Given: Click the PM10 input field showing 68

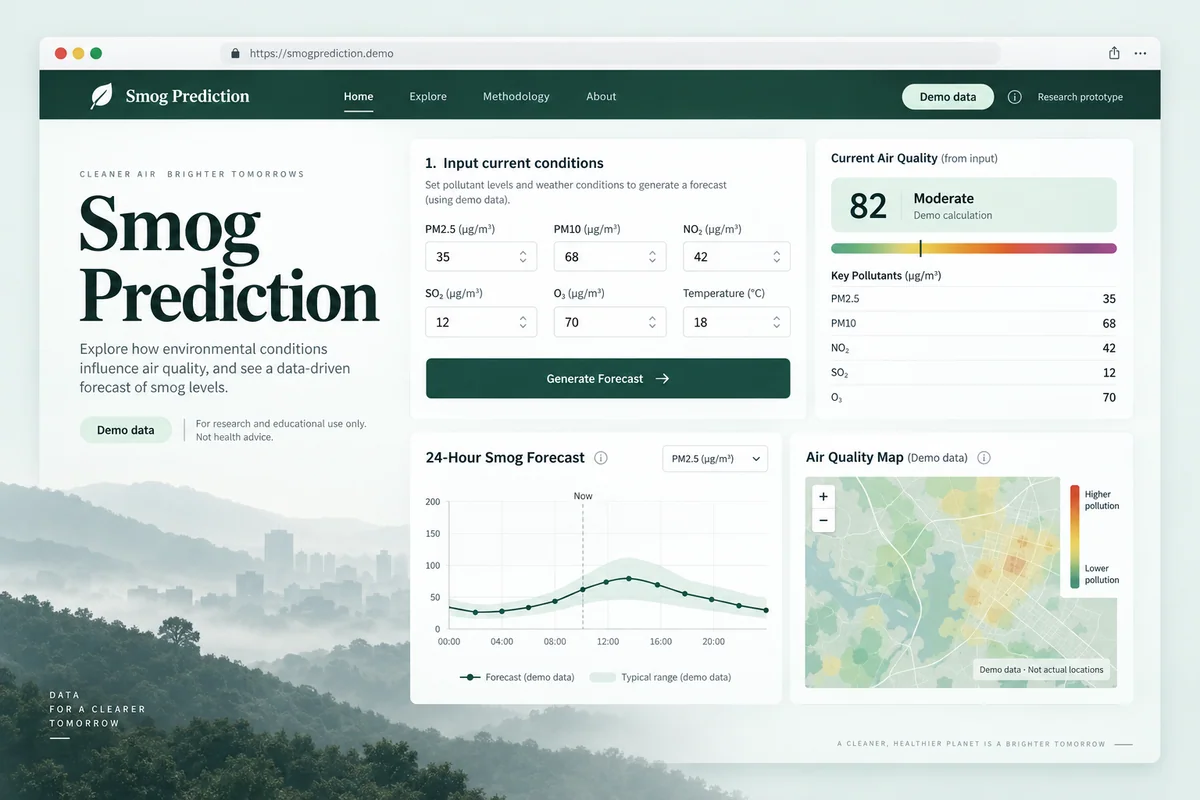Looking at the screenshot, I should (609, 257).
